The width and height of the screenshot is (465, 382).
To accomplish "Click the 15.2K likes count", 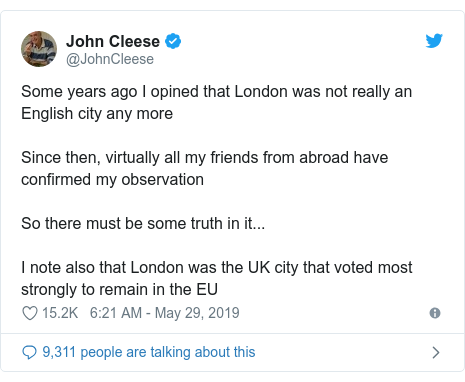I will (x=60, y=313).
